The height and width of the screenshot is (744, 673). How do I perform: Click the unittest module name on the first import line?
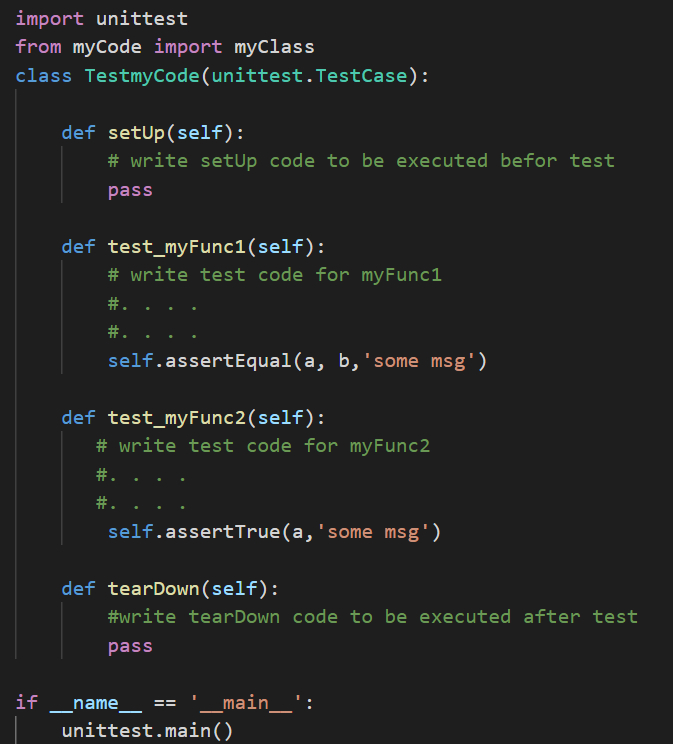pos(141,18)
